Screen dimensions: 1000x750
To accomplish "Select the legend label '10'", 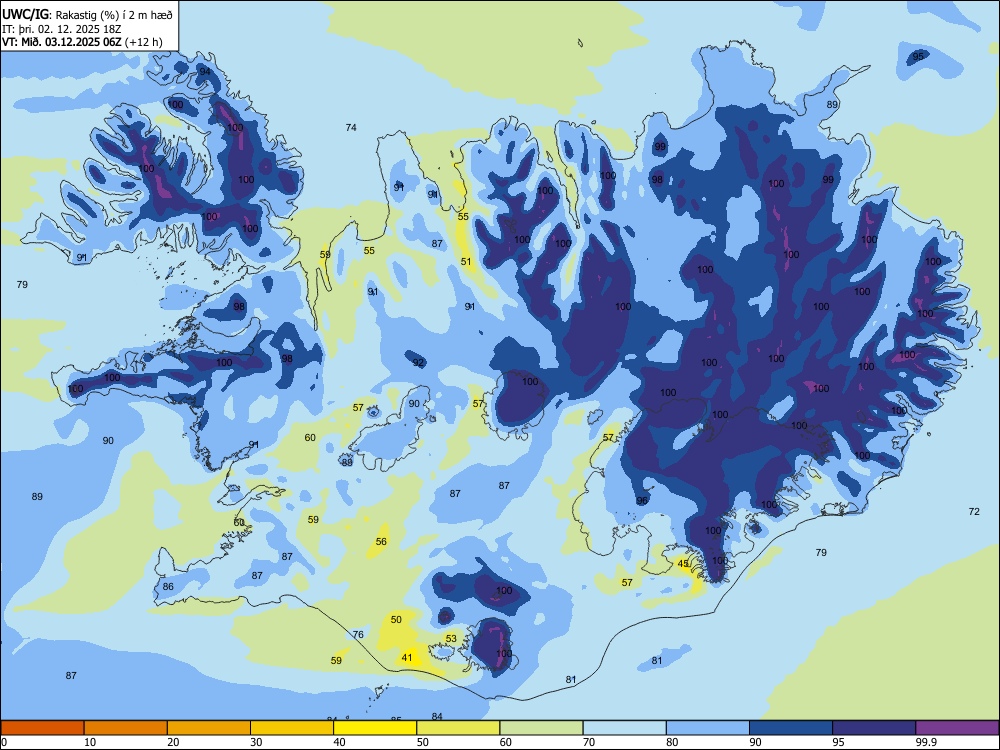I will click(90, 742).
